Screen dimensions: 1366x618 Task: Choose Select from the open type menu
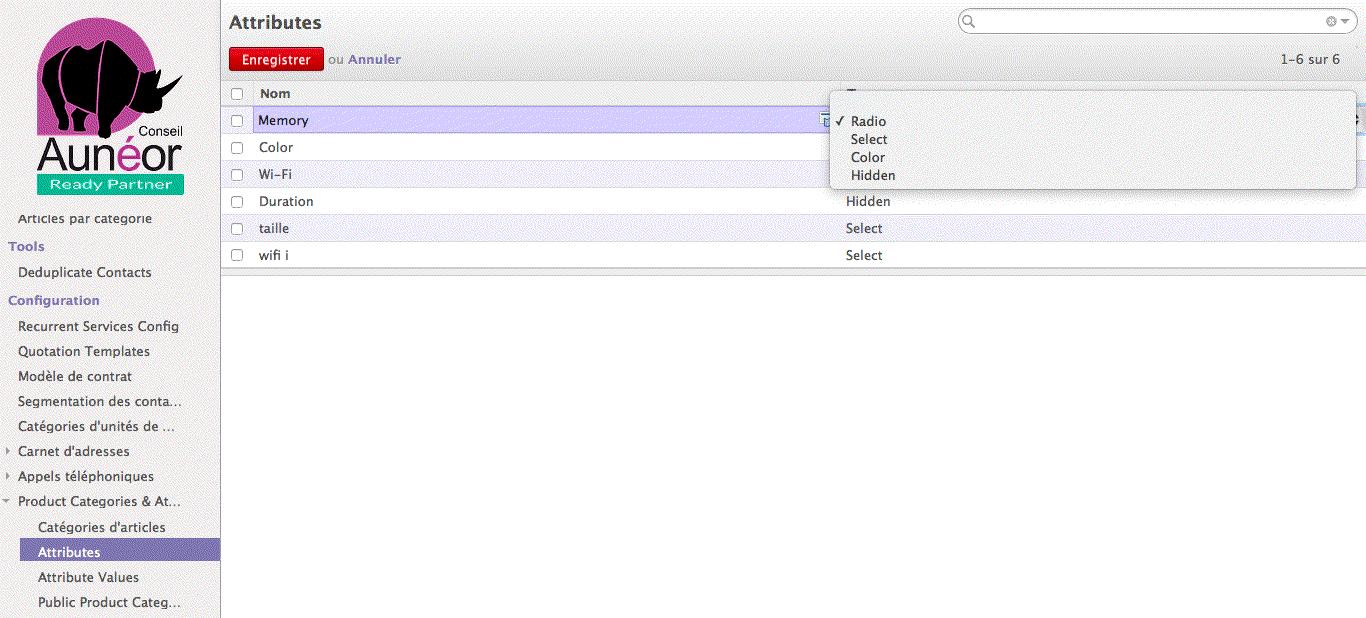click(868, 139)
